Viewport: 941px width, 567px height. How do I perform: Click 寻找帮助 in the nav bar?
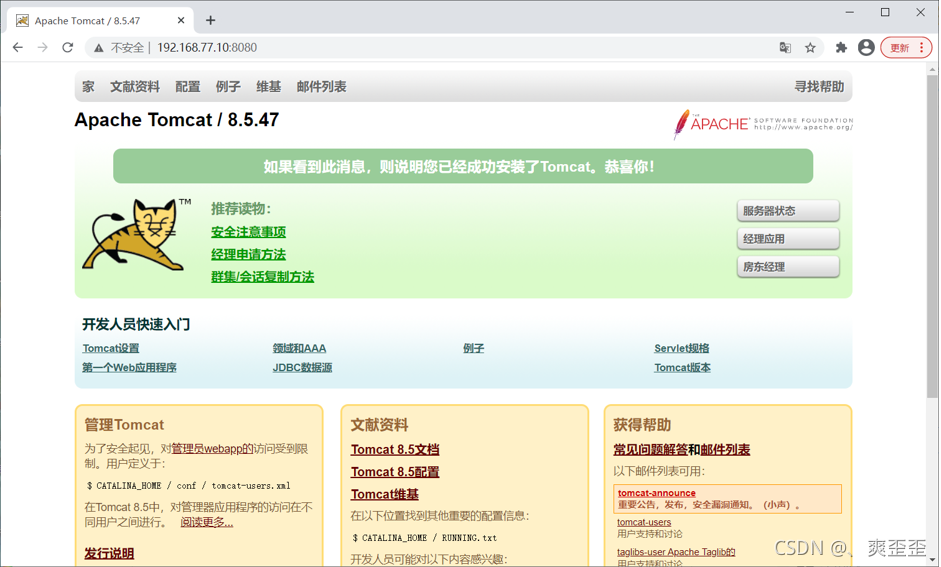[x=819, y=86]
